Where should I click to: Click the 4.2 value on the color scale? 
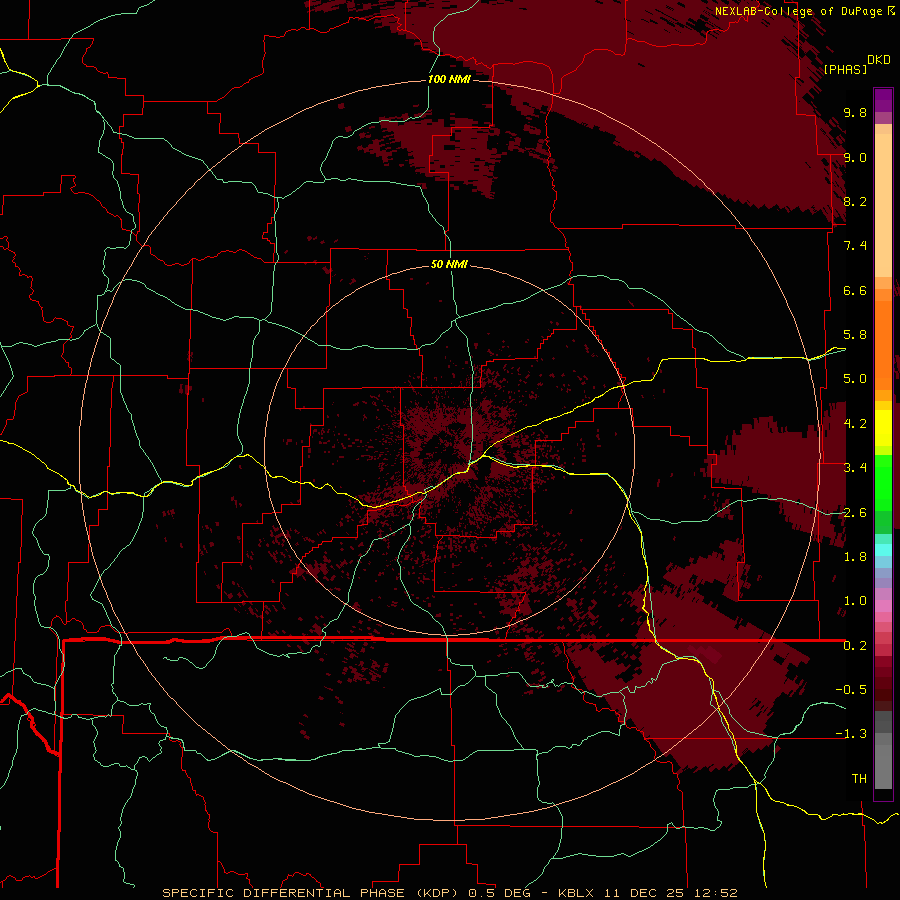coord(855,424)
